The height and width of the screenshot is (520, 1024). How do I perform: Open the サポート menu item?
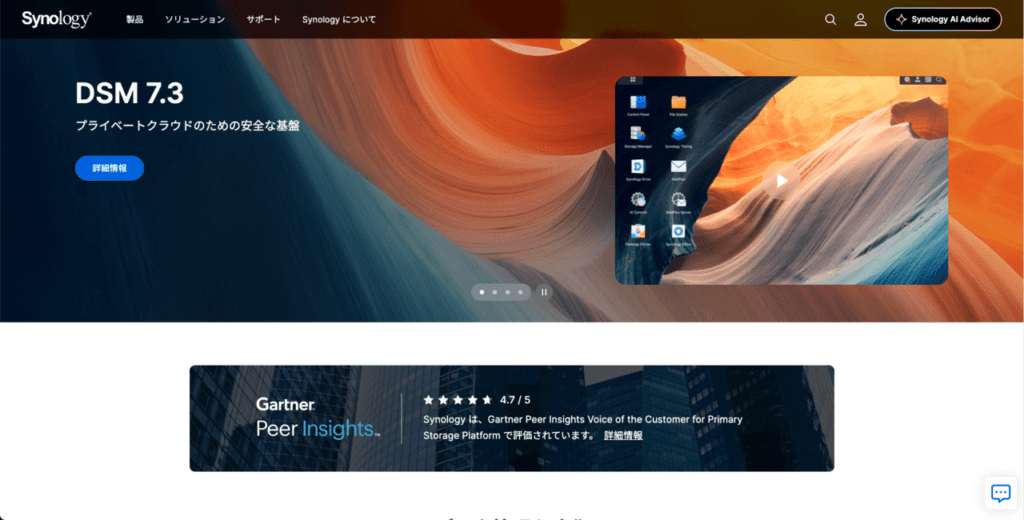click(x=263, y=20)
